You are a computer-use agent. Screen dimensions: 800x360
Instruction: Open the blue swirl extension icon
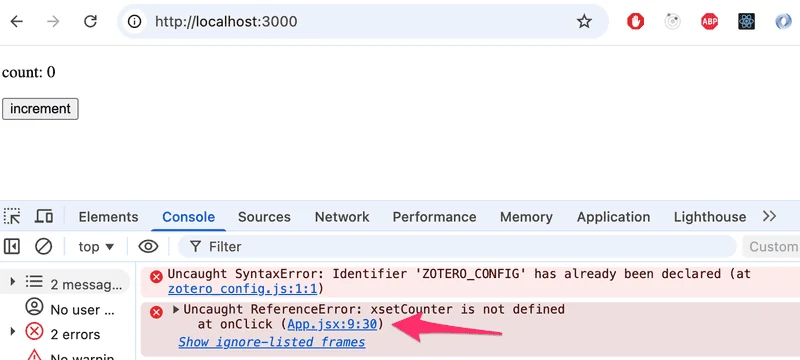(x=783, y=21)
